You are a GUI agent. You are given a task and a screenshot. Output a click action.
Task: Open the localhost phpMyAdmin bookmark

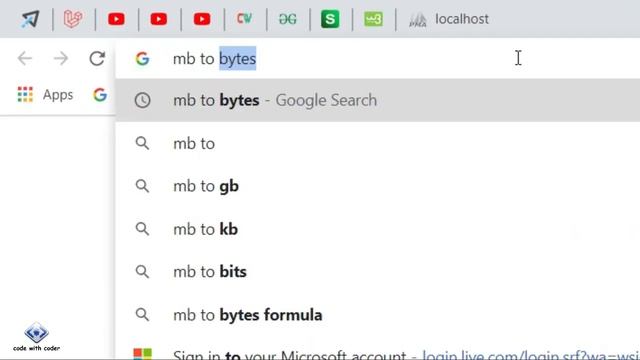point(449,19)
